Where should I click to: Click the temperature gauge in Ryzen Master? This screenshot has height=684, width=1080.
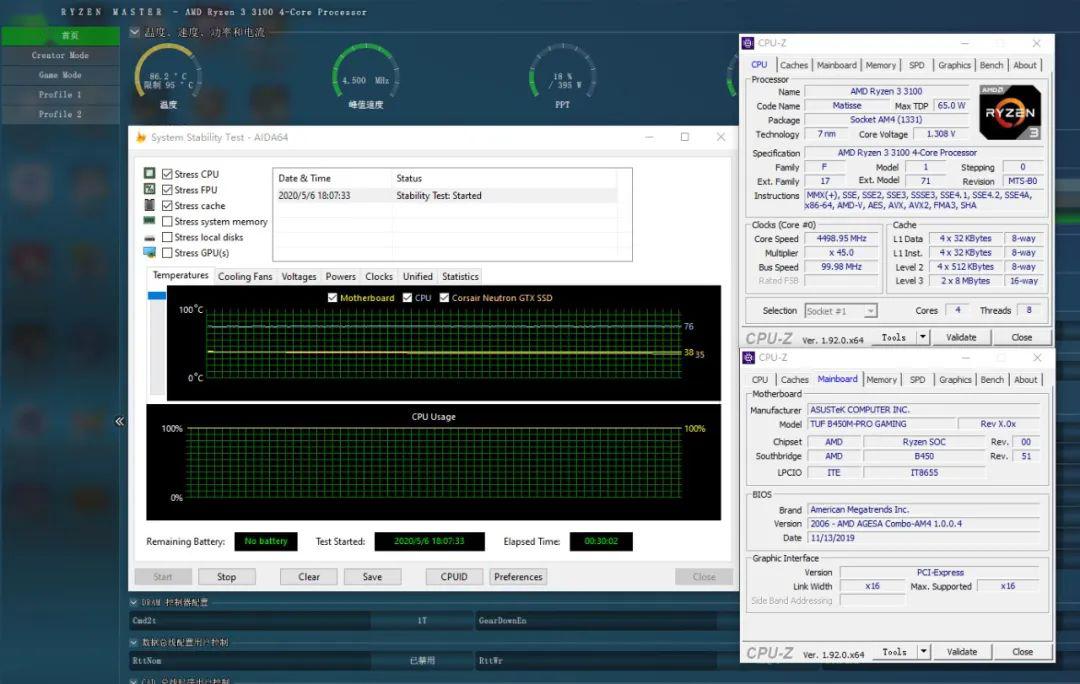click(168, 76)
